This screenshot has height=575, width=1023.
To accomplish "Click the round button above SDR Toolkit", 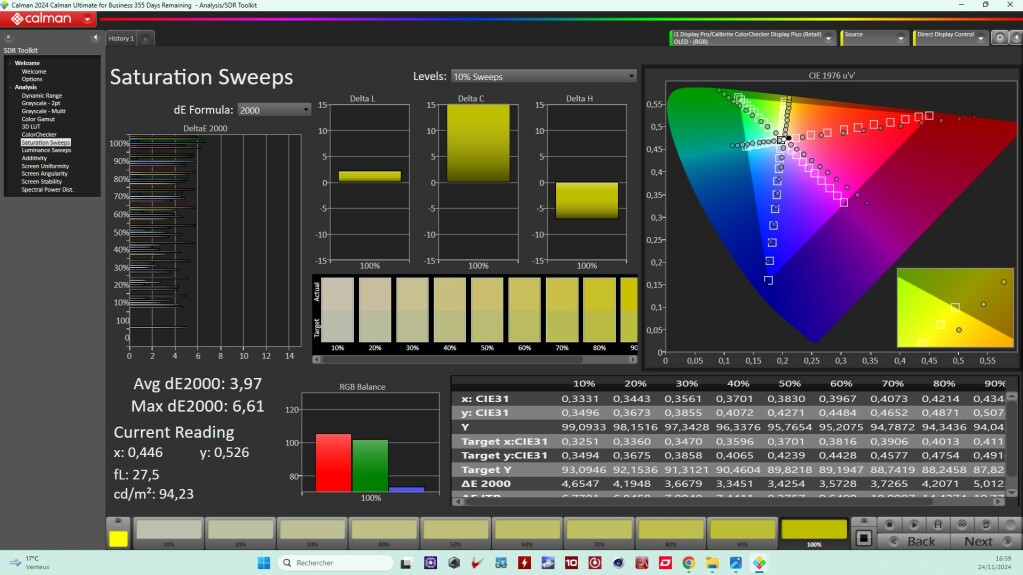I will tap(8, 38).
